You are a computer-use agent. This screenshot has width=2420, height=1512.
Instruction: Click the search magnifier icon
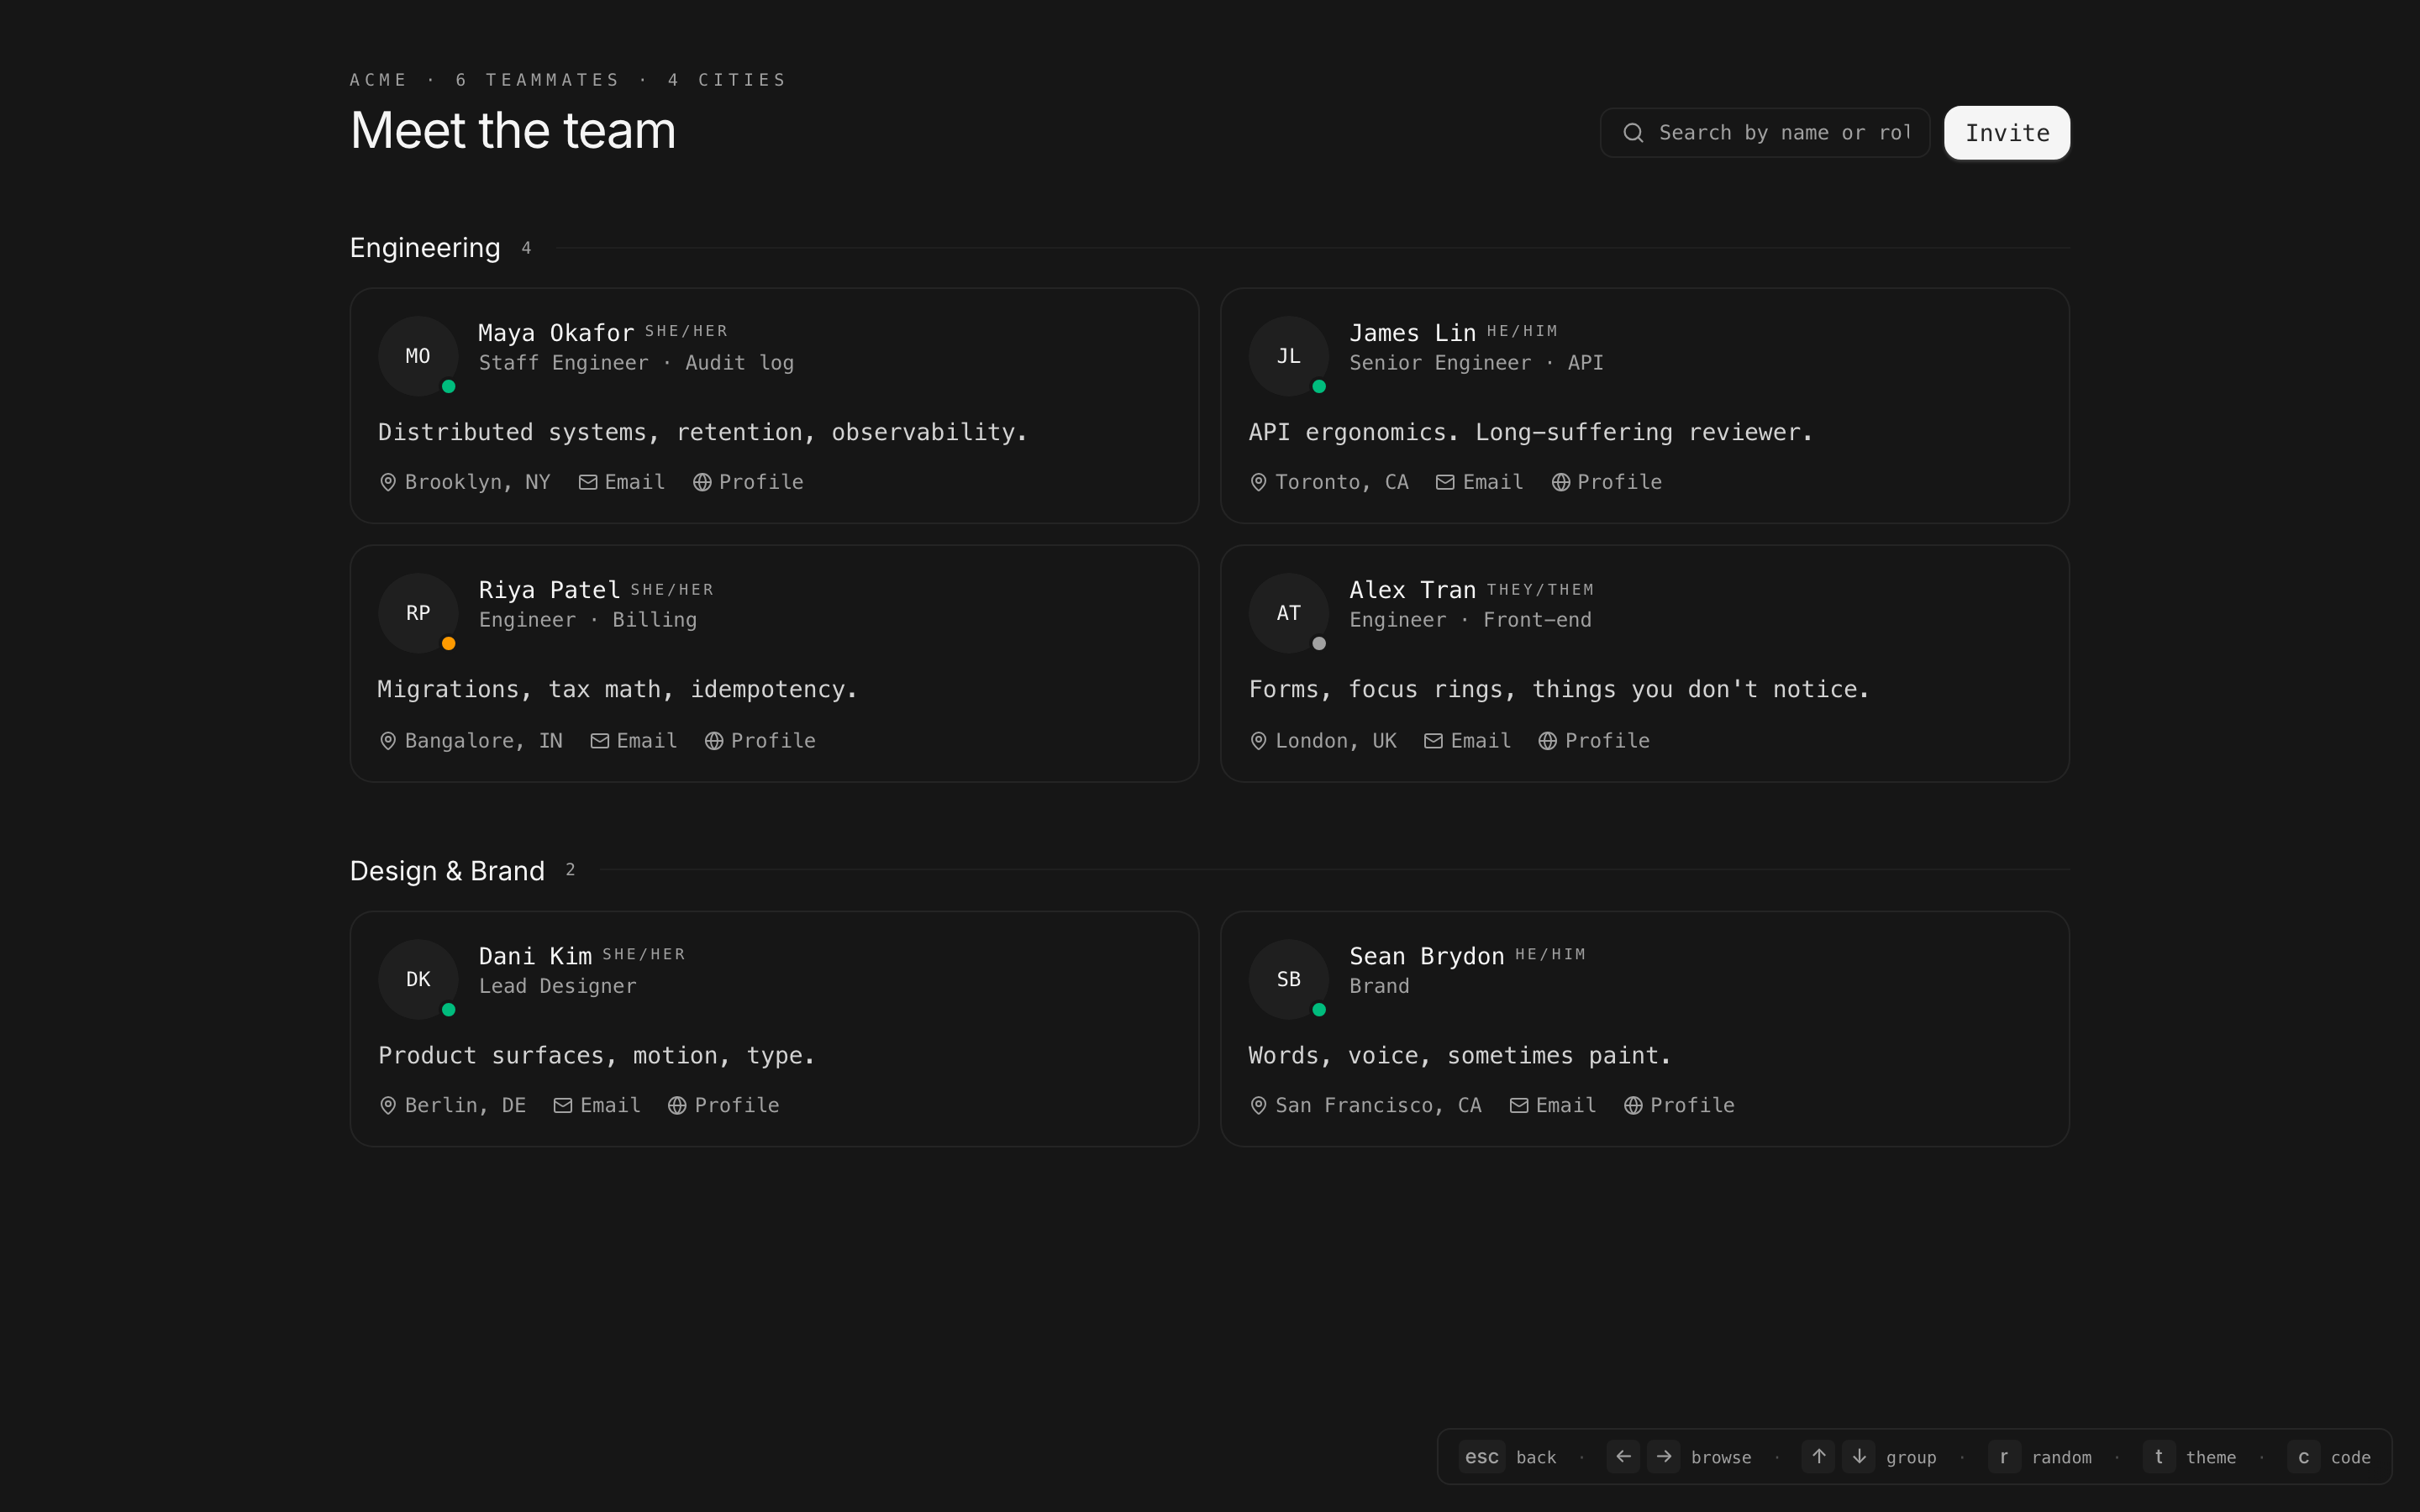click(x=1633, y=133)
